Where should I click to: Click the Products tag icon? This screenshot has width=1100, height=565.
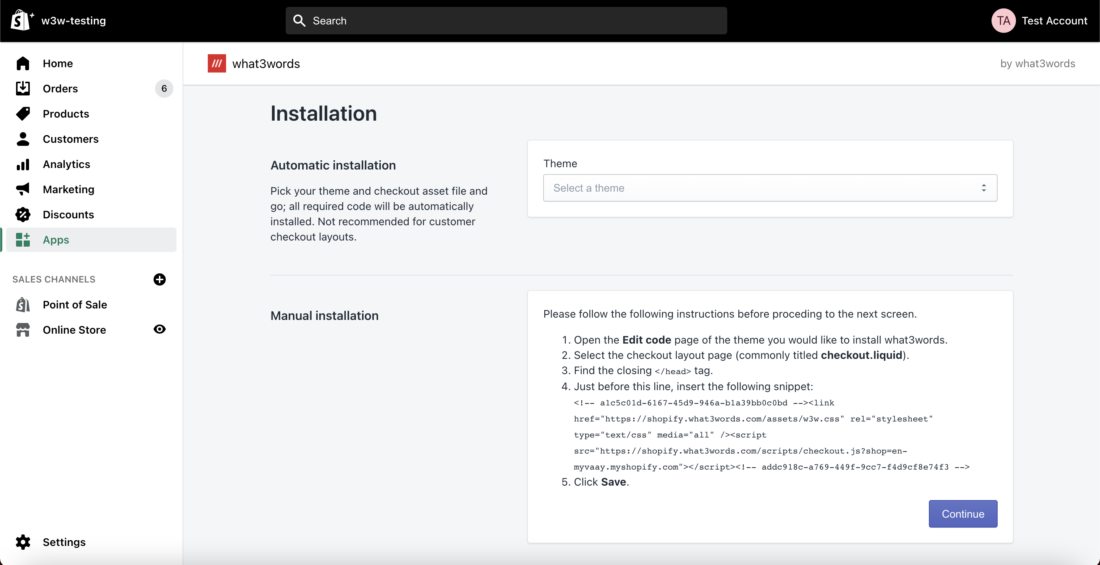[x=23, y=114]
